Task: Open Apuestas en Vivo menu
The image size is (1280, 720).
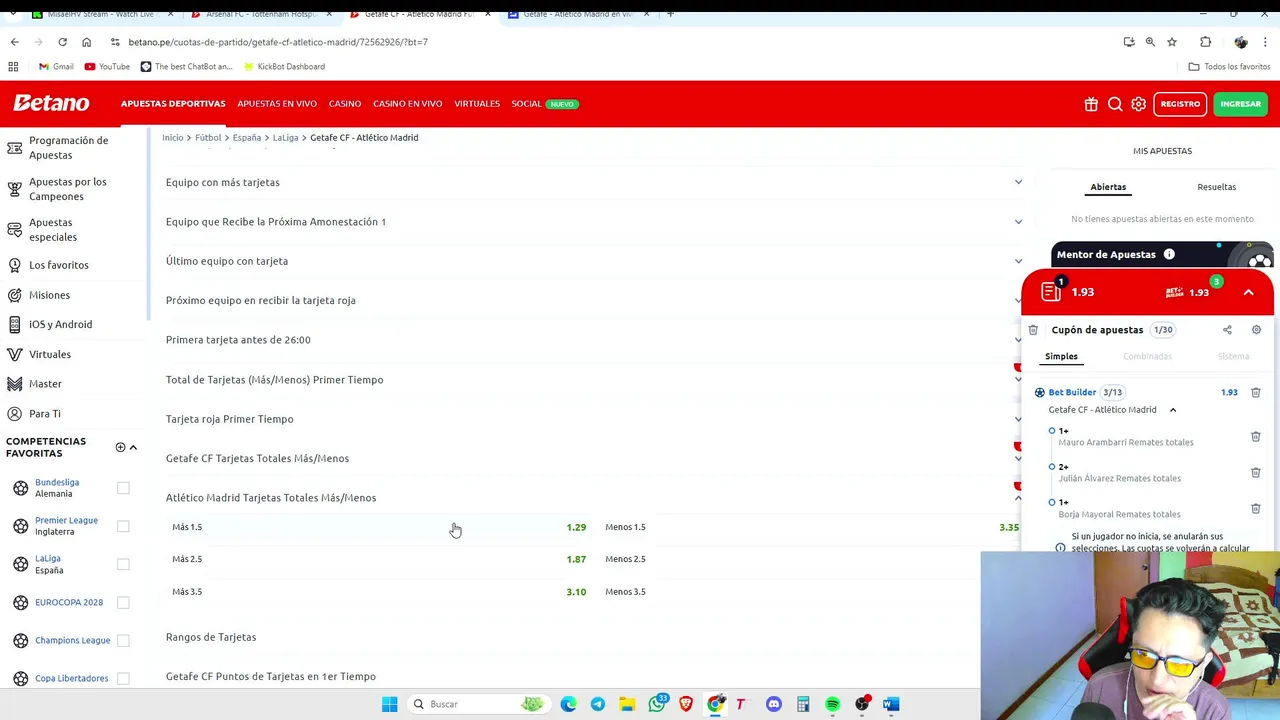Action: click(277, 104)
